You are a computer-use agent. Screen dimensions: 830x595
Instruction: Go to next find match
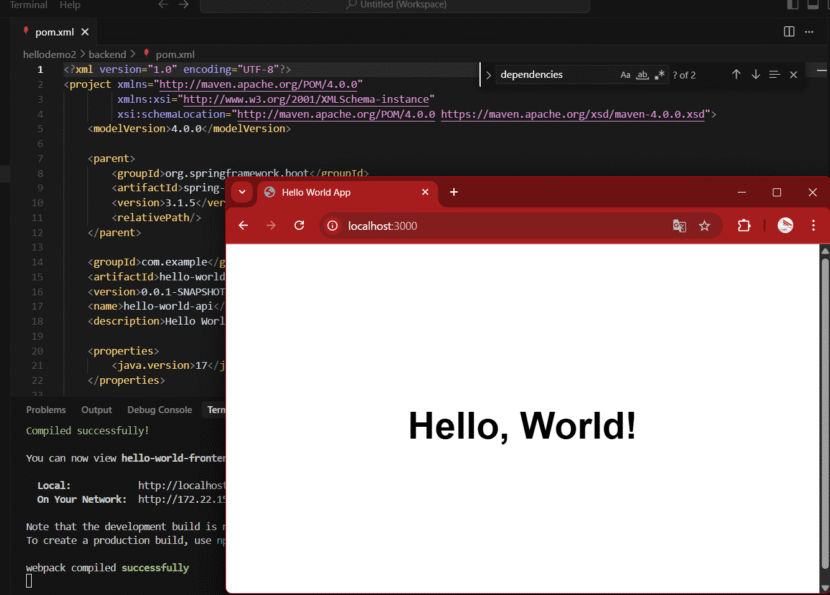click(x=755, y=75)
